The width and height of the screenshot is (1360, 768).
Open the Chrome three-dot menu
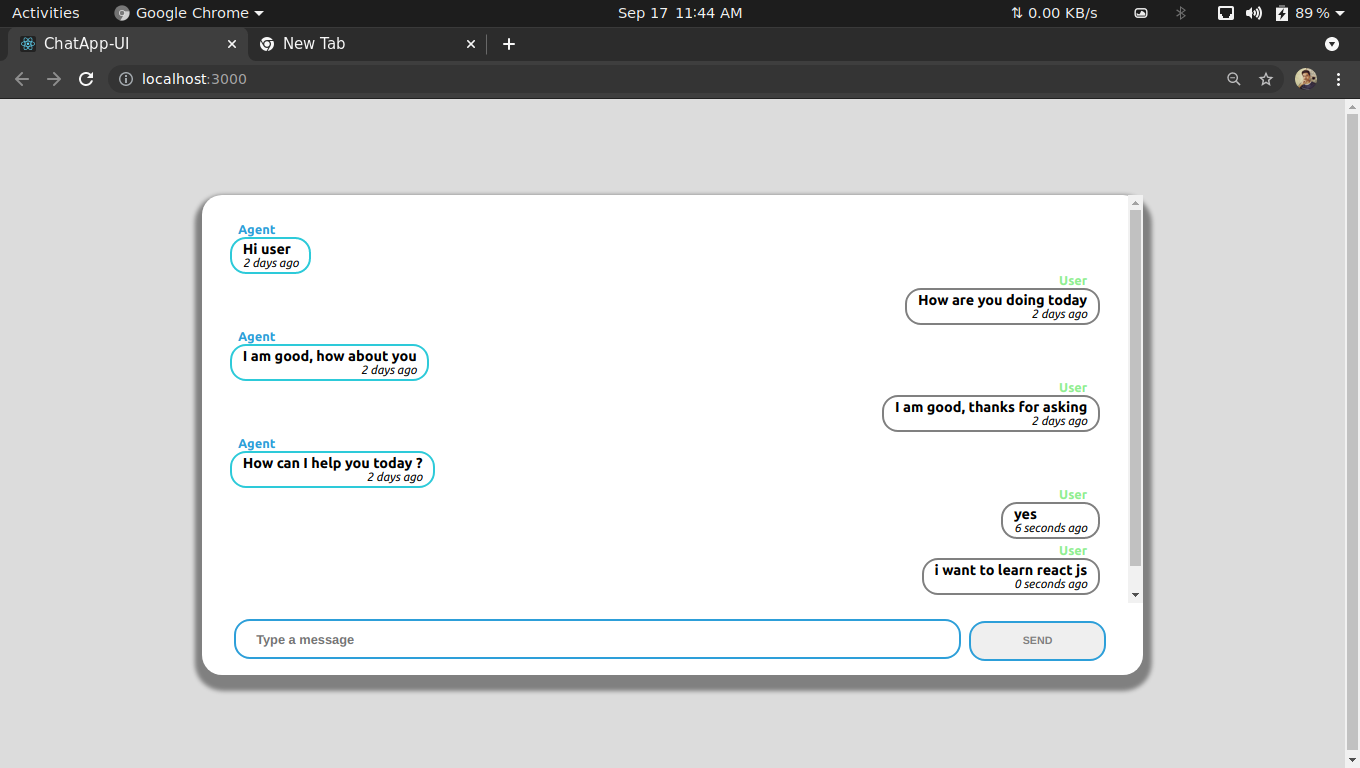1339,78
